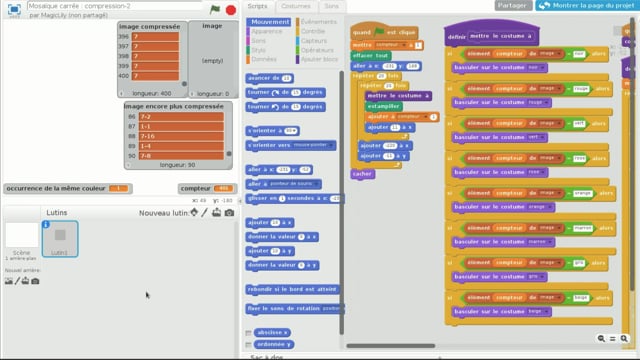Select the Apparence block category

(x=266, y=31)
